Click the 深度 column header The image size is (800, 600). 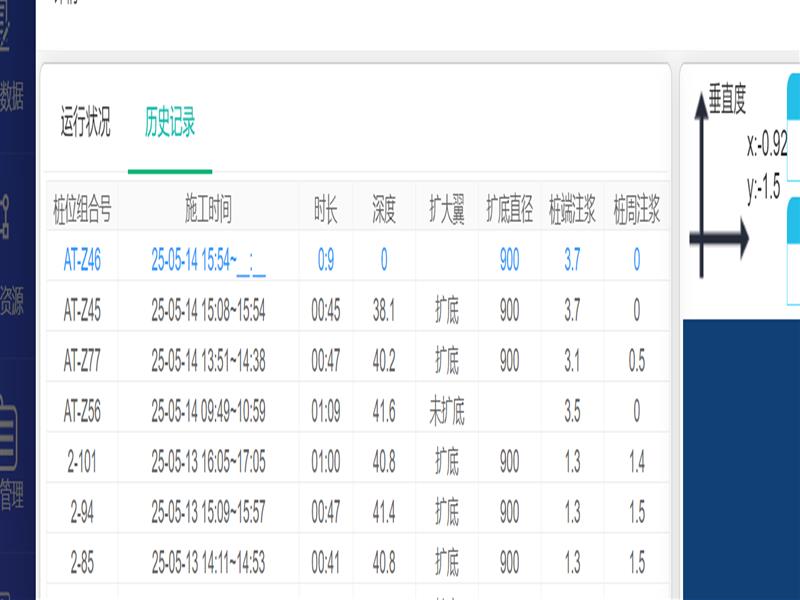click(x=384, y=210)
